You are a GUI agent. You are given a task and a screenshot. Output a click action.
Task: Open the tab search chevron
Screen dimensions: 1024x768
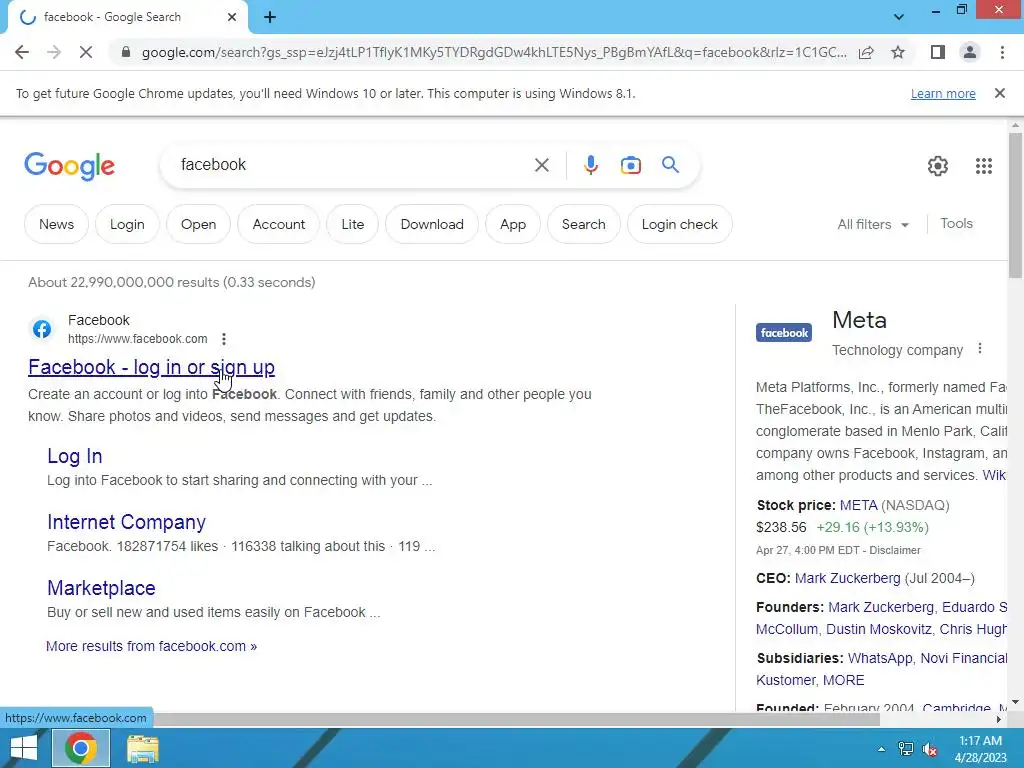click(x=899, y=17)
